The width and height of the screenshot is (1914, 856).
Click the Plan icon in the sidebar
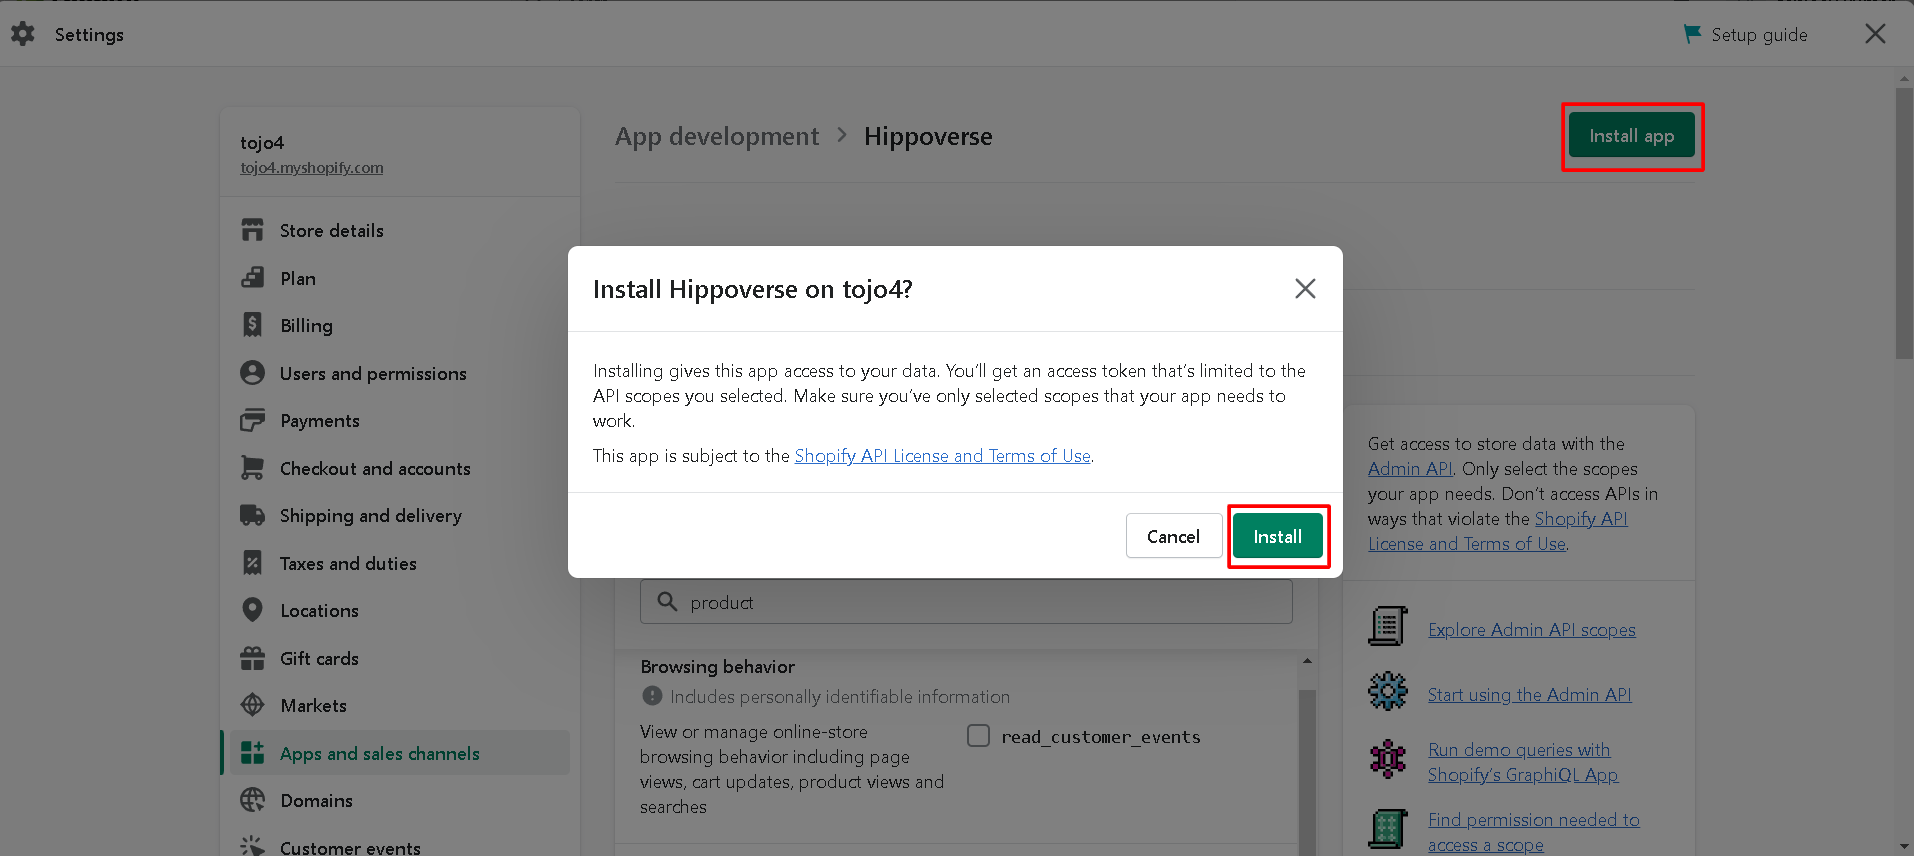(x=253, y=278)
